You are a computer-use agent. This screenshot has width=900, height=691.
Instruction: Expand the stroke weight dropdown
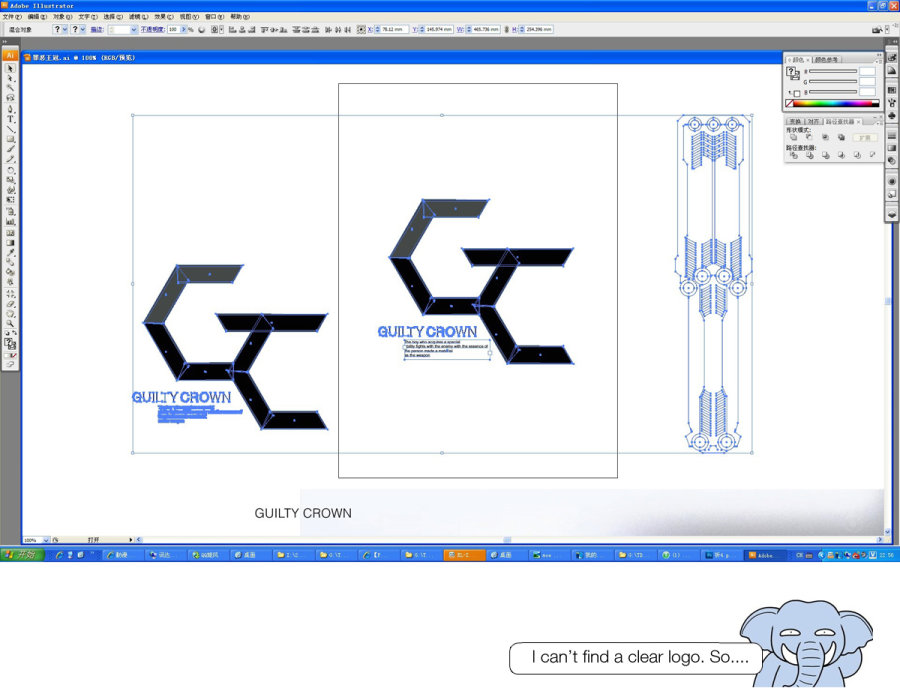134,29
